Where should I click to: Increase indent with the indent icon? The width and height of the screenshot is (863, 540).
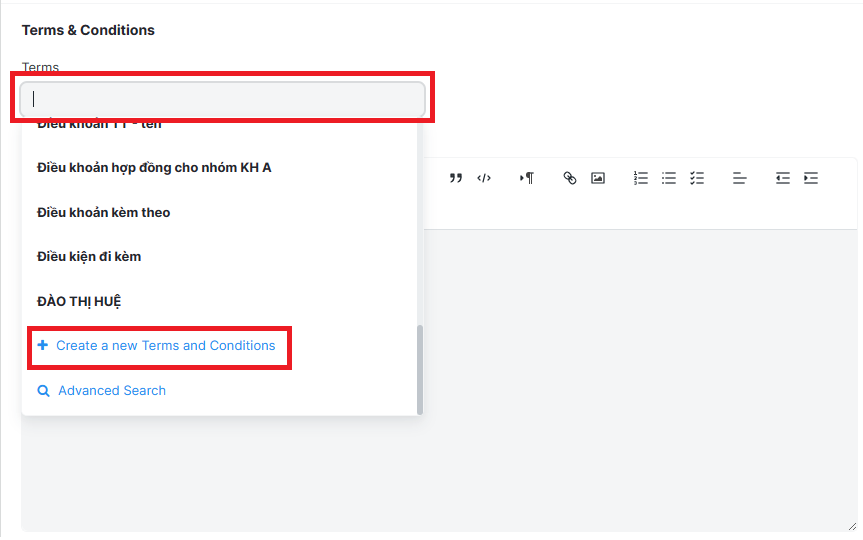pos(811,178)
